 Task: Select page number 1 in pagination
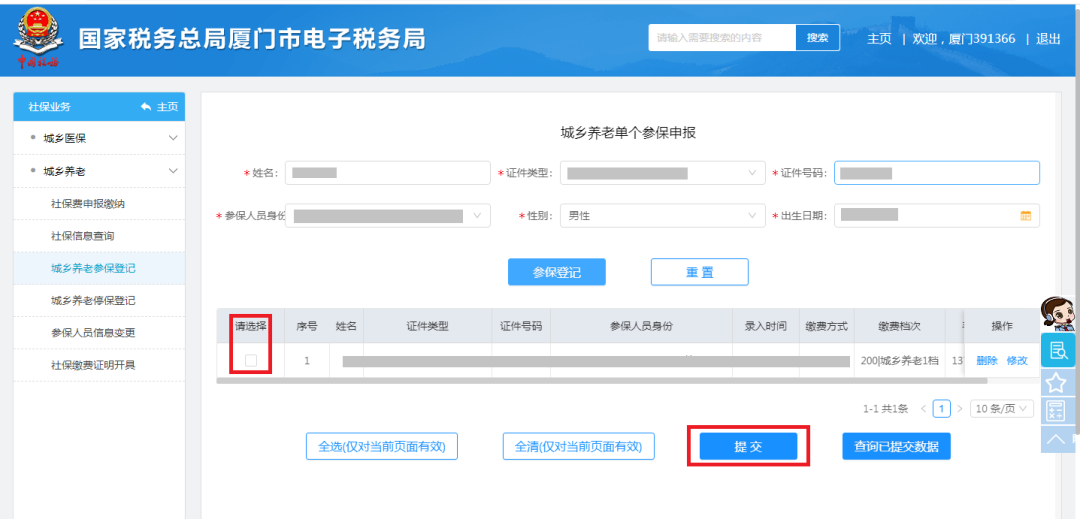pyautogui.click(x=942, y=409)
